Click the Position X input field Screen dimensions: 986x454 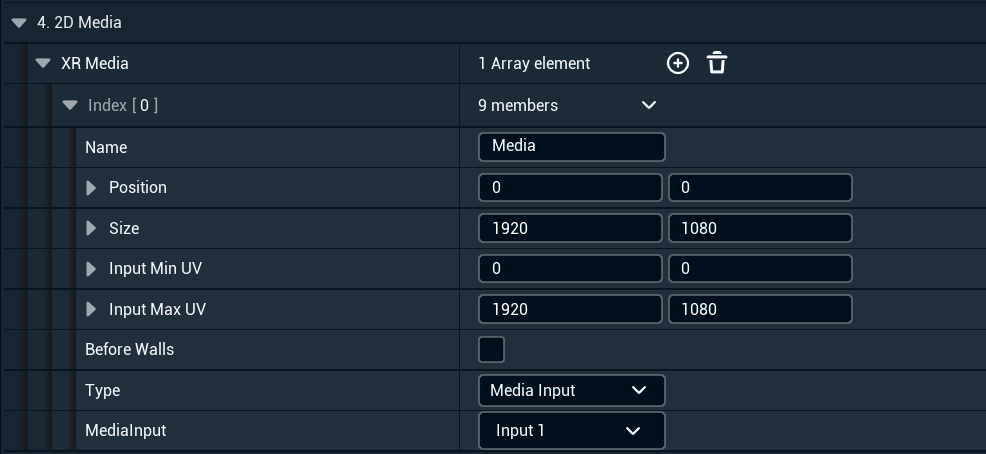pyautogui.click(x=570, y=188)
